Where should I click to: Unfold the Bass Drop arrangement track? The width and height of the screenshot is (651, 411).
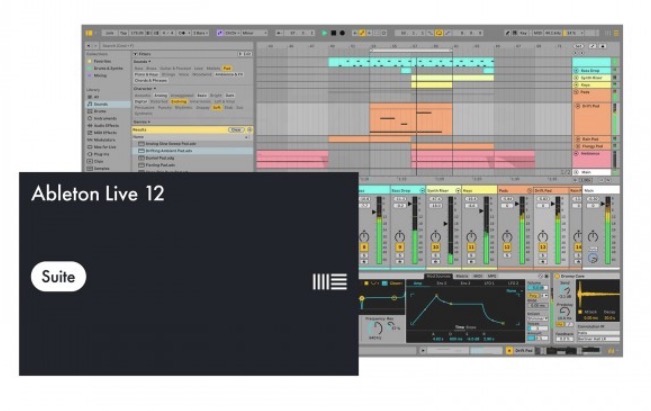[x=576, y=71]
